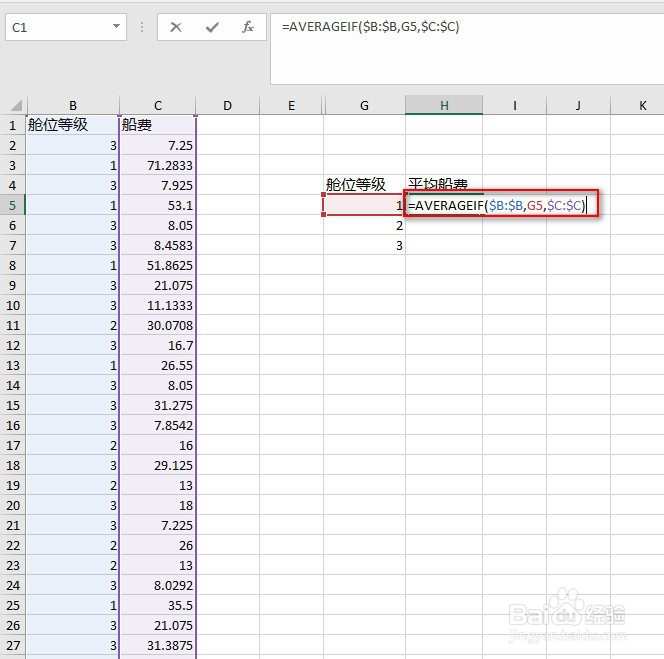
Task: Select column J header
Action: (x=578, y=105)
